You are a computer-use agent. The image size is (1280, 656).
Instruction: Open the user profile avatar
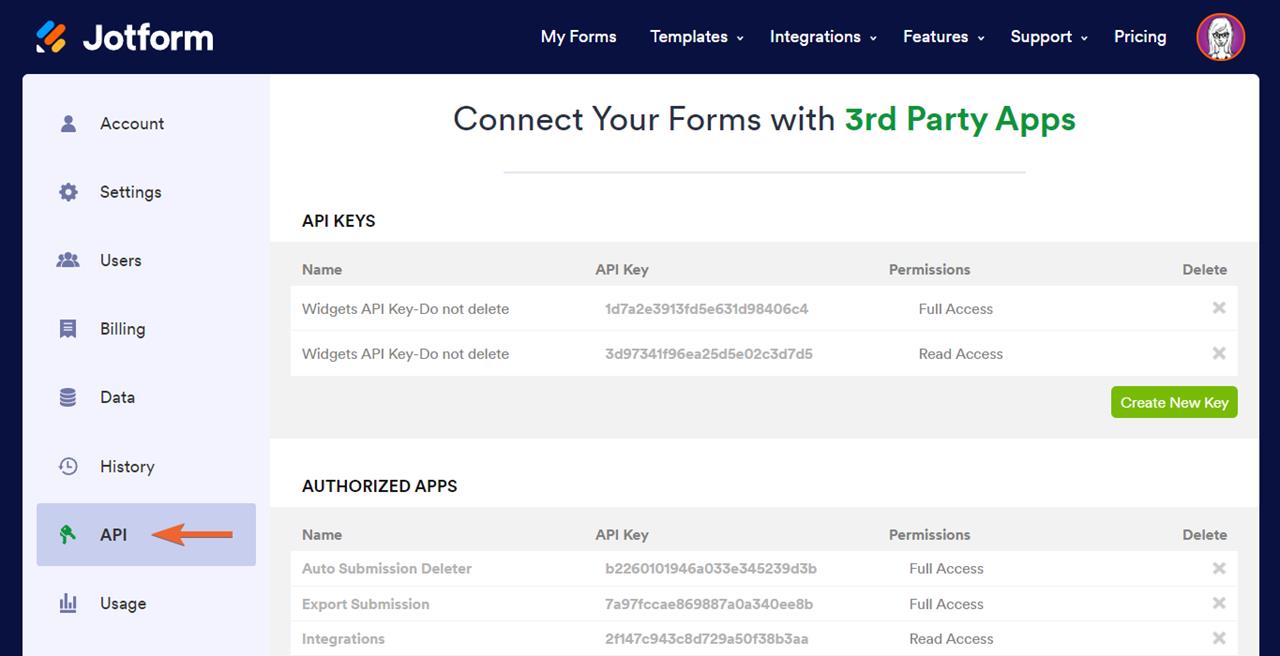[1220, 37]
